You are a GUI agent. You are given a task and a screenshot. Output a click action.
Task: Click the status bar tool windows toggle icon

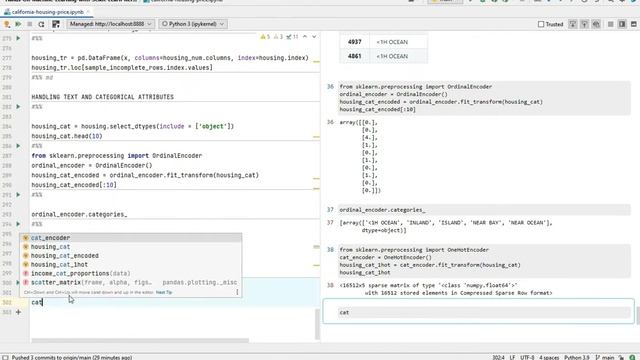(5, 357)
